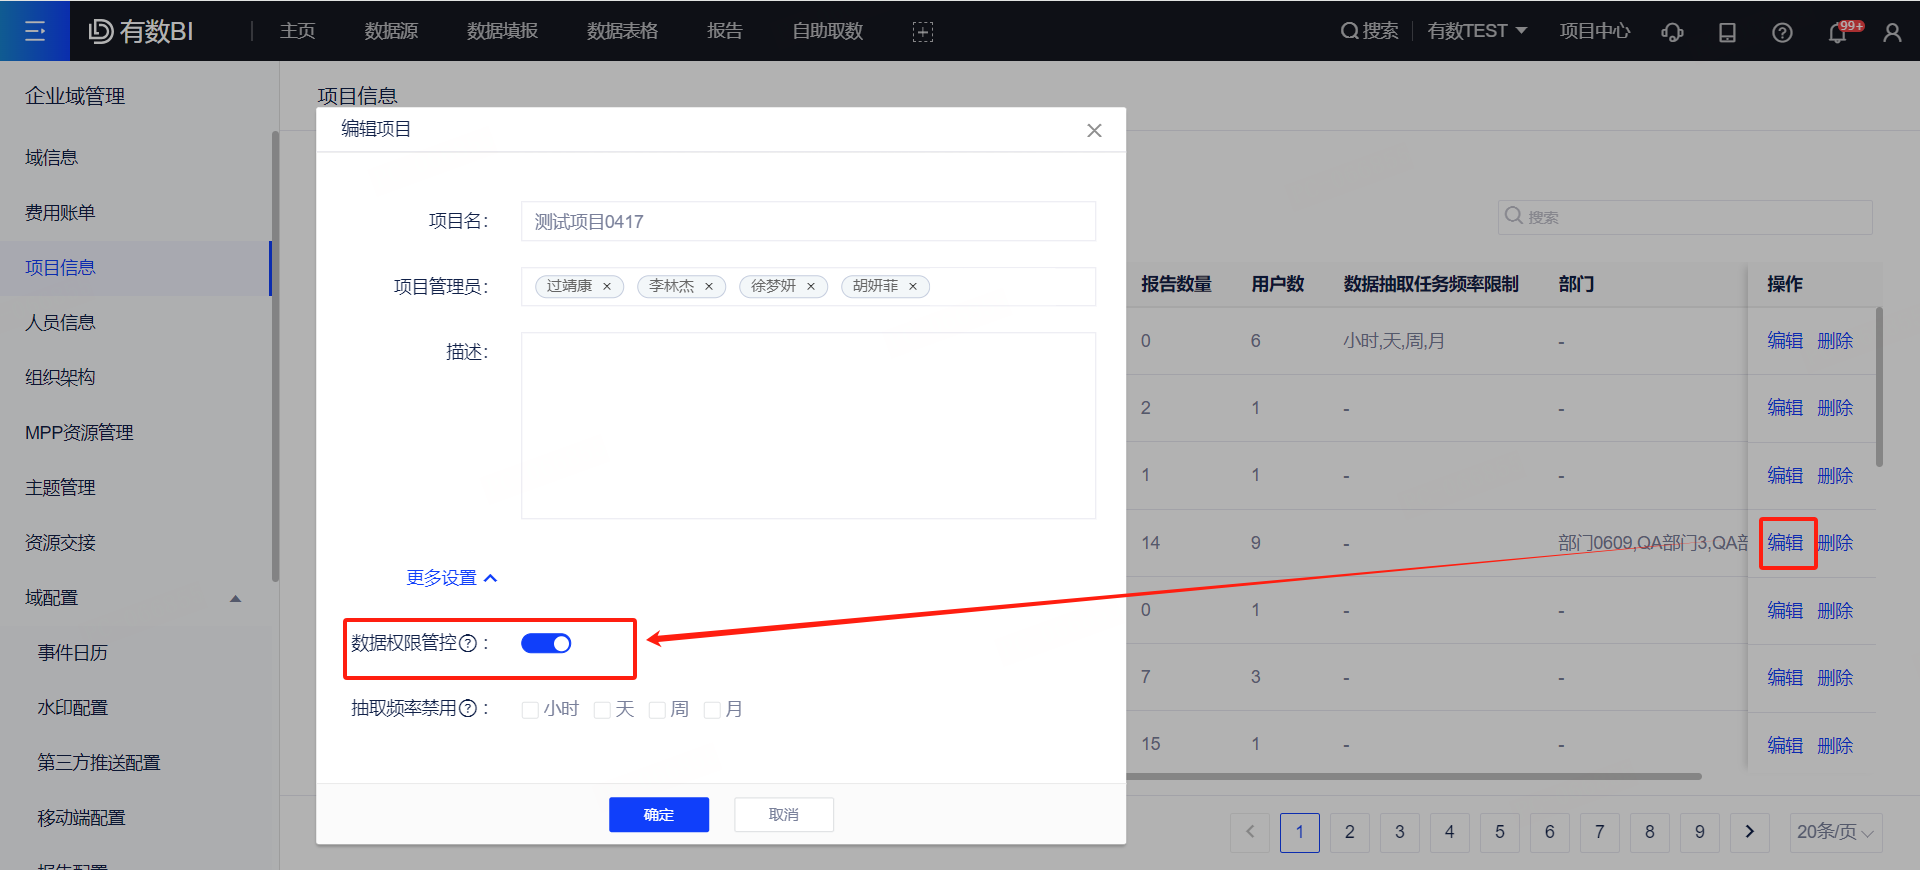Check the 周 frequency checkbox
Image resolution: width=1920 pixels, height=870 pixels.
(x=657, y=710)
